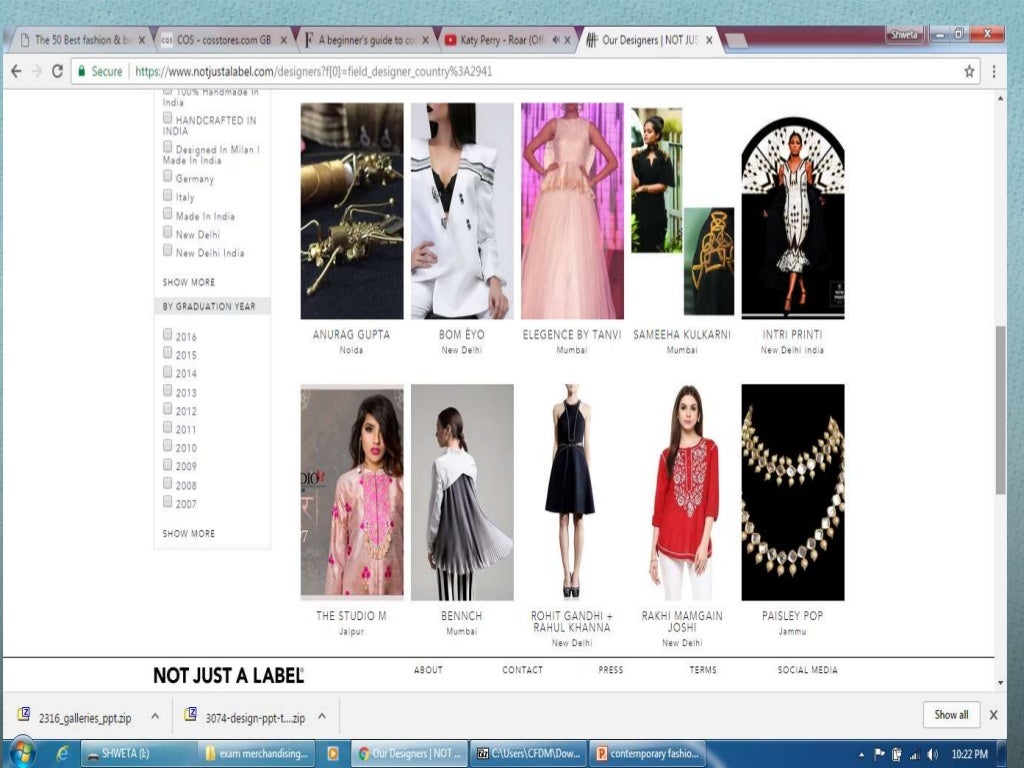Close the Our Designers tab

coord(709,40)
